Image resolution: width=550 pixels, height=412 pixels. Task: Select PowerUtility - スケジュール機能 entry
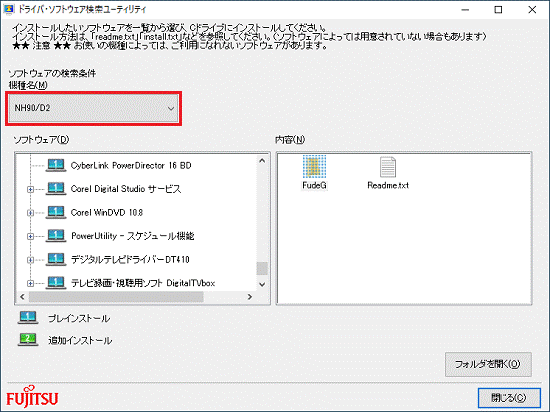pyautogui.click(x=133, y=236)
